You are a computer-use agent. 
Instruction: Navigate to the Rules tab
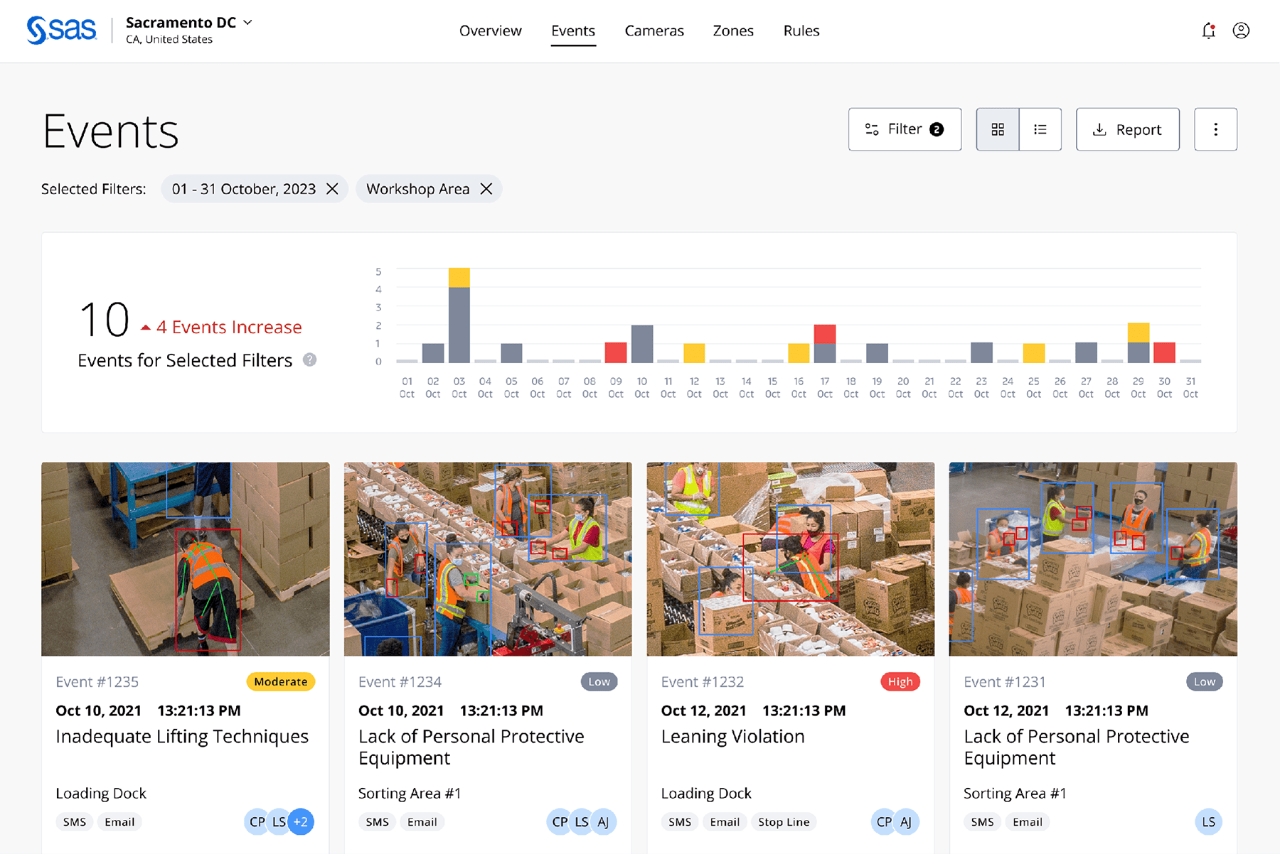click(x=801, y=31)
